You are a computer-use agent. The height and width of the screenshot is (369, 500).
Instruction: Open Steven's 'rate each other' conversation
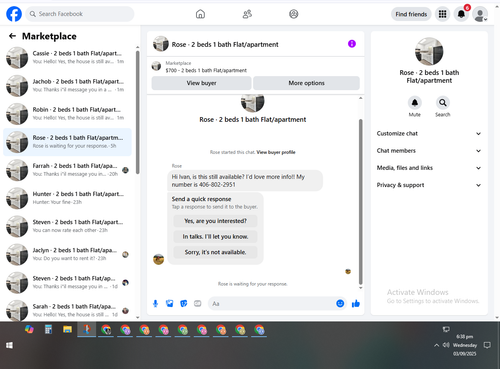tap(67, 226)
